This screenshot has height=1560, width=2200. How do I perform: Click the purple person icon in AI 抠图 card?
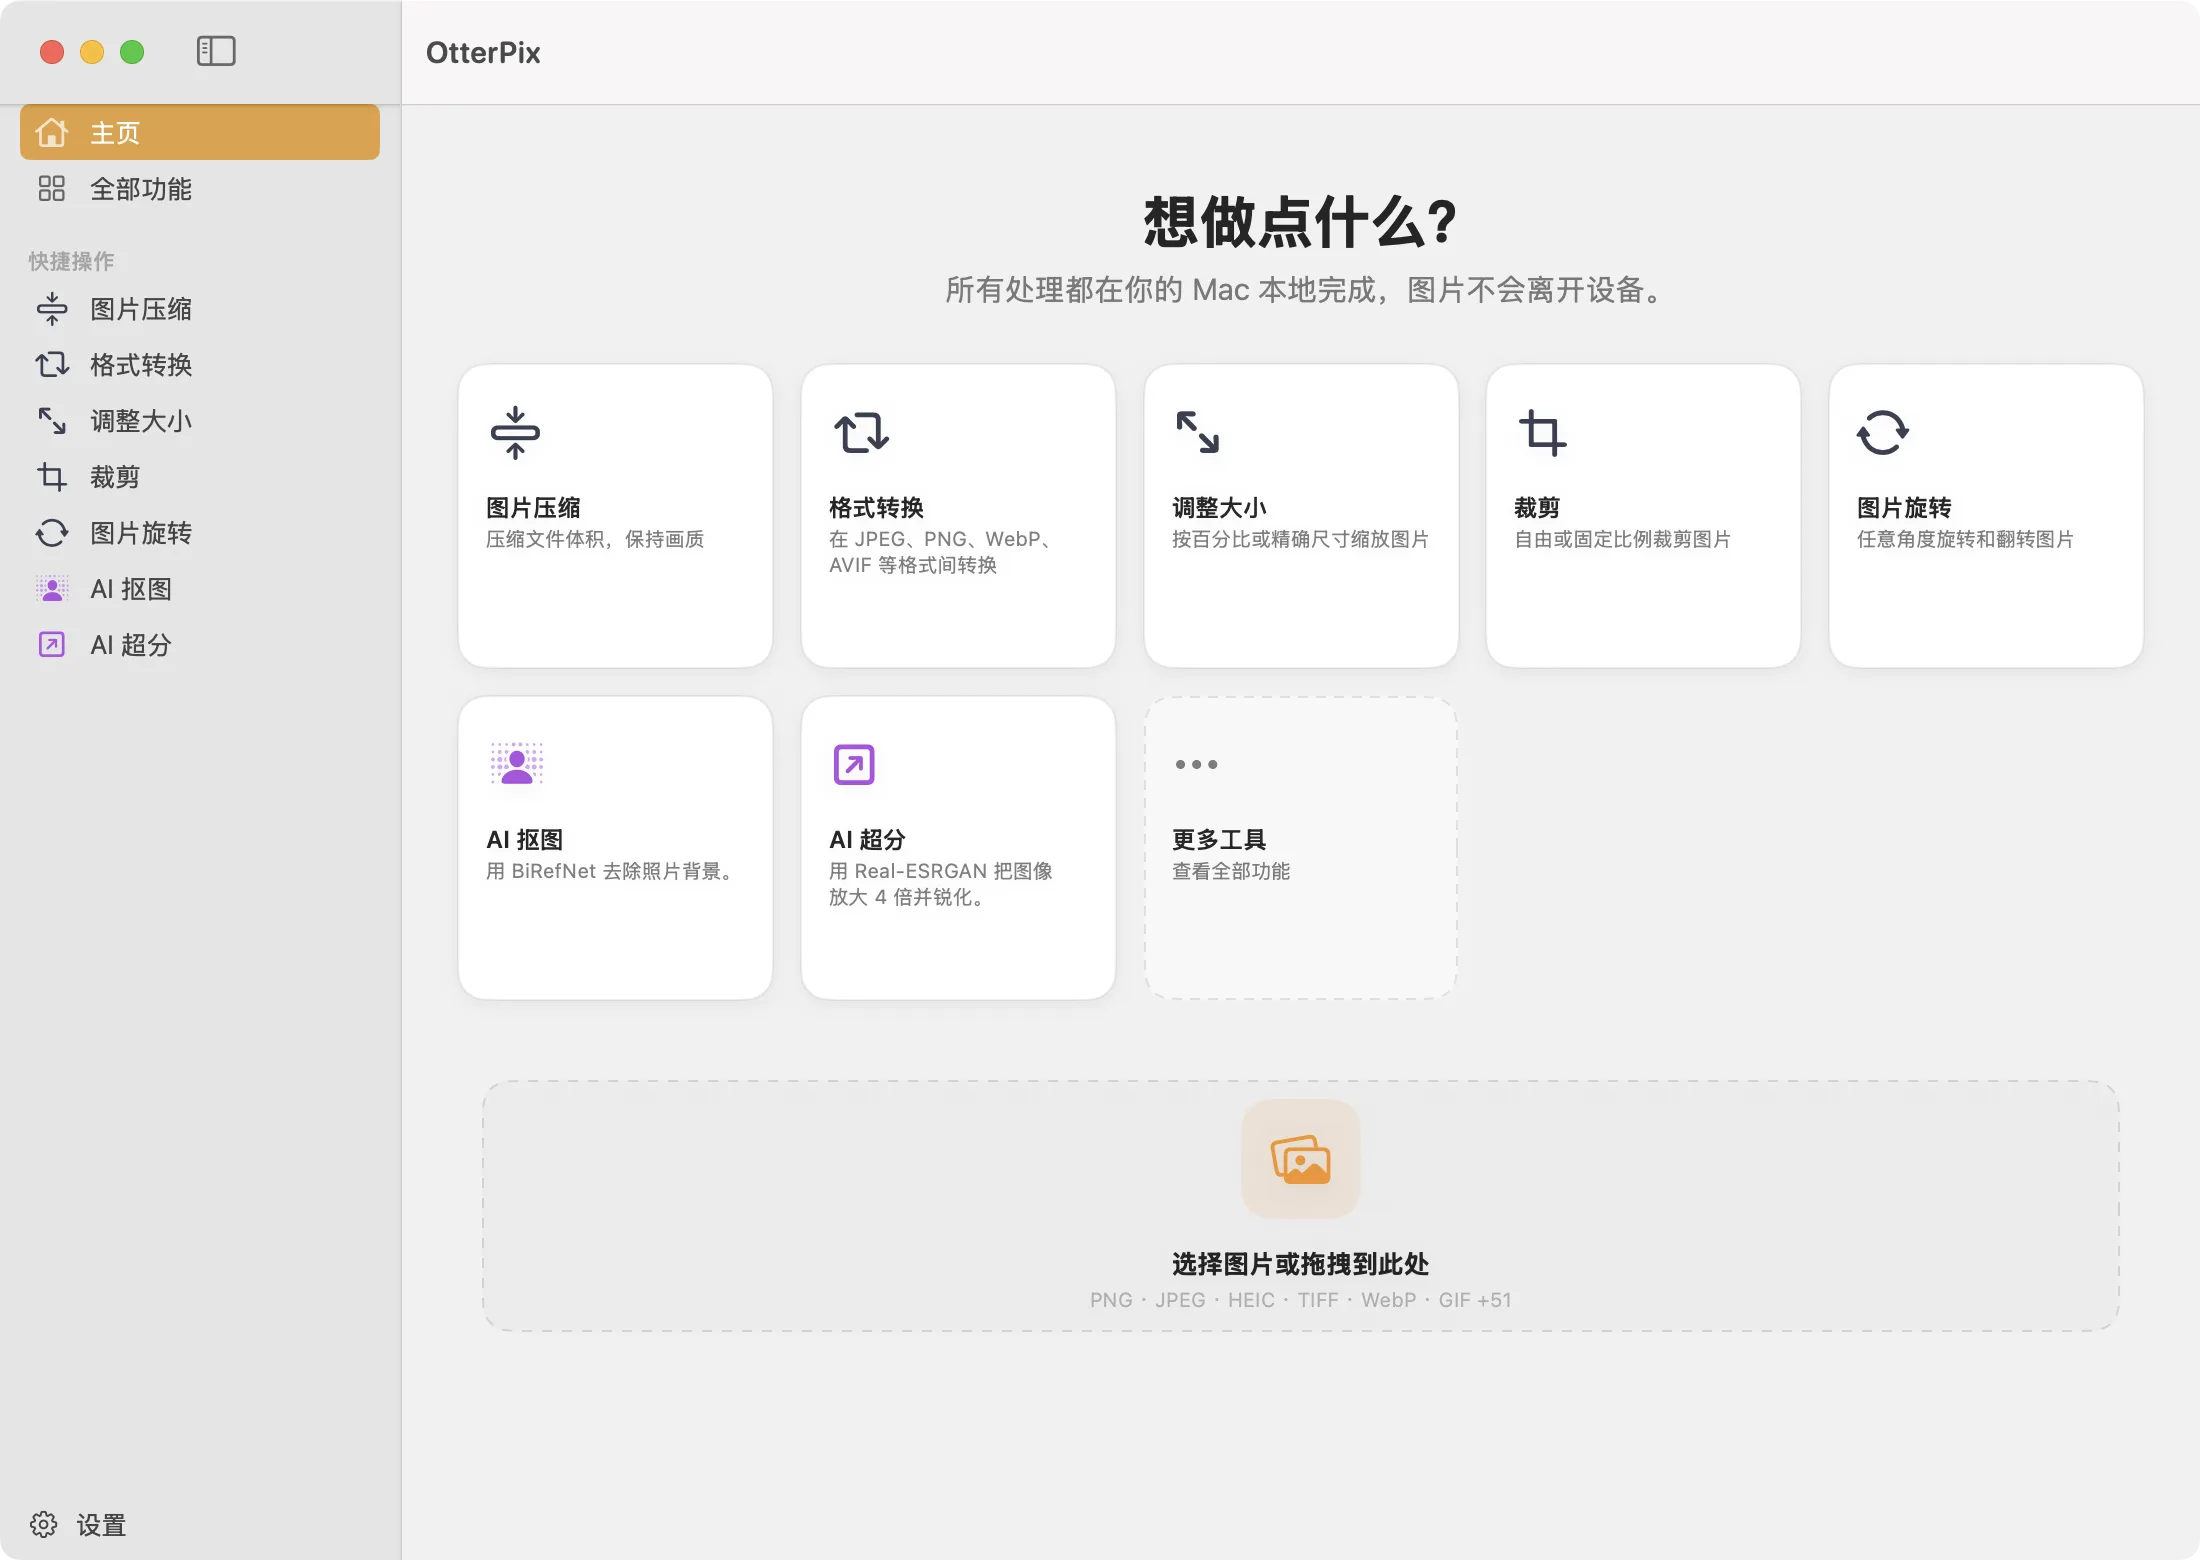pos(516,764)
